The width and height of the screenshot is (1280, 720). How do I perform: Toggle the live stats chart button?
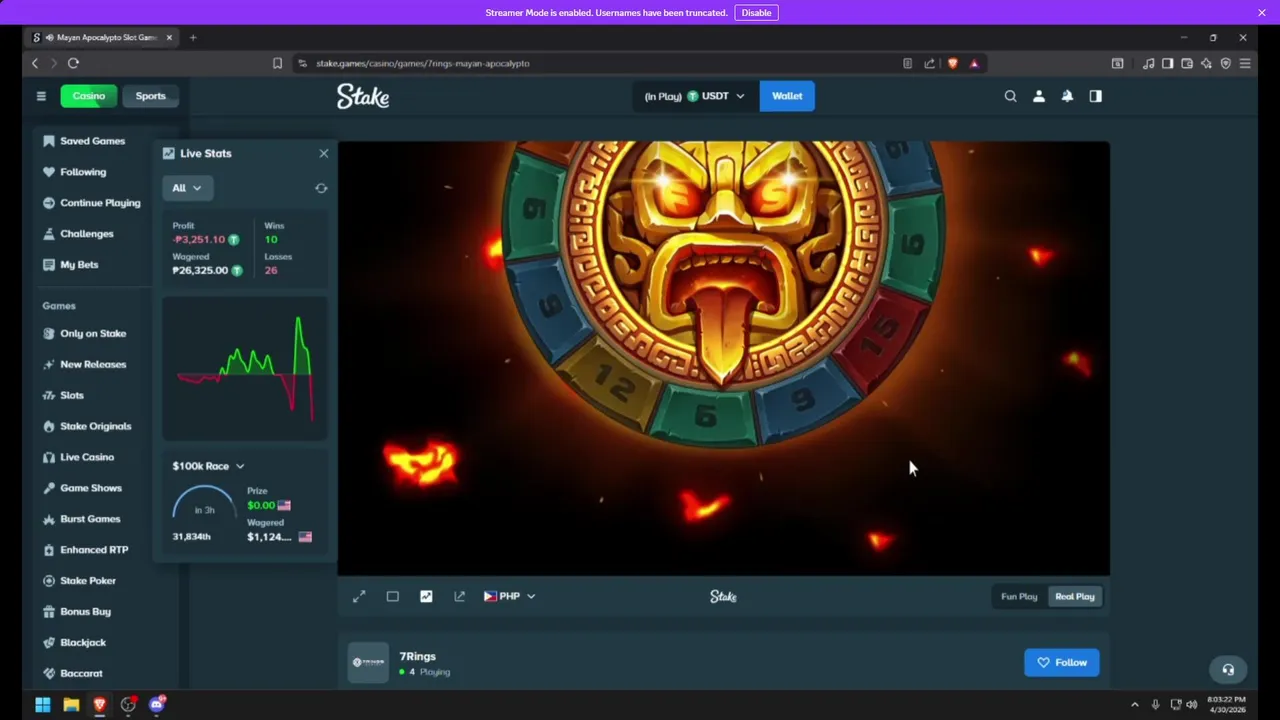tap(426, 596)
